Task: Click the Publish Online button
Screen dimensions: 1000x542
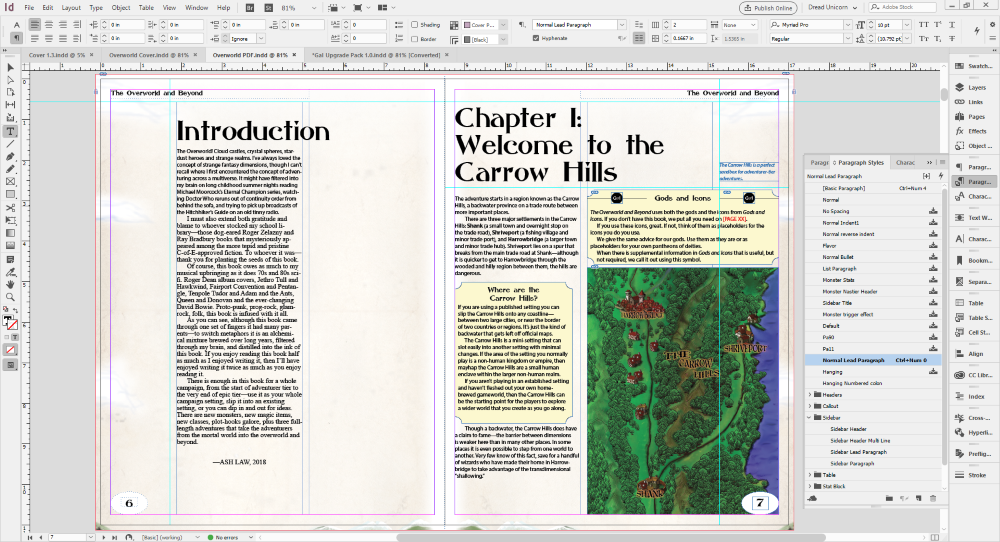Action: click(x=768, y=8)
